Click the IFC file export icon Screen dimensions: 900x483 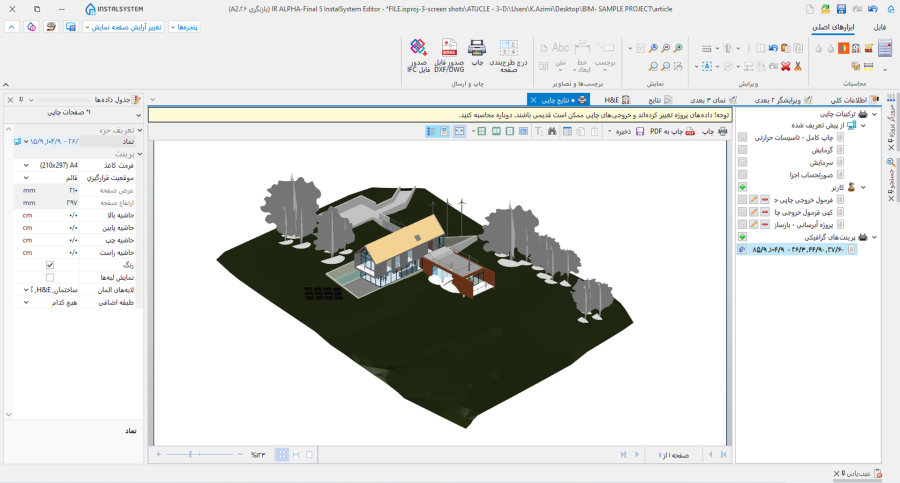tap(419, 48)
